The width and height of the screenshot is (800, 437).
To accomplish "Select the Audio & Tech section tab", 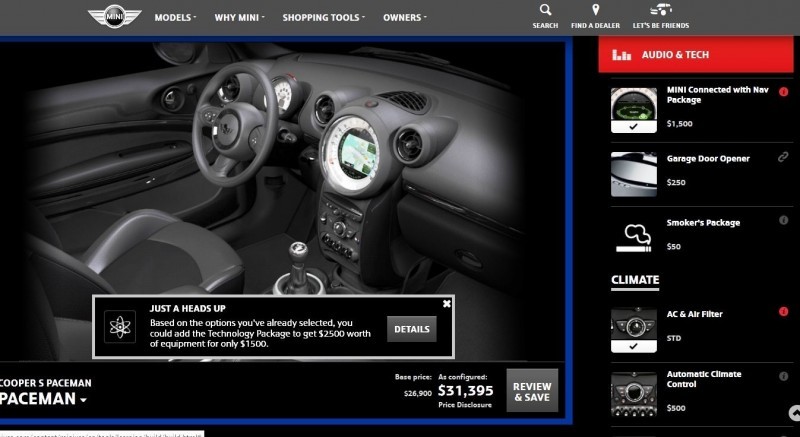I will tap(695, 55).
